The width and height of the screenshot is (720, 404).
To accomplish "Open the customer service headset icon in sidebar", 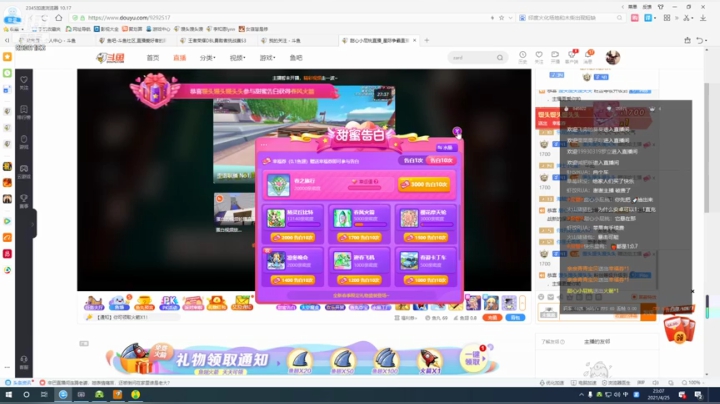I will point(24,362).
